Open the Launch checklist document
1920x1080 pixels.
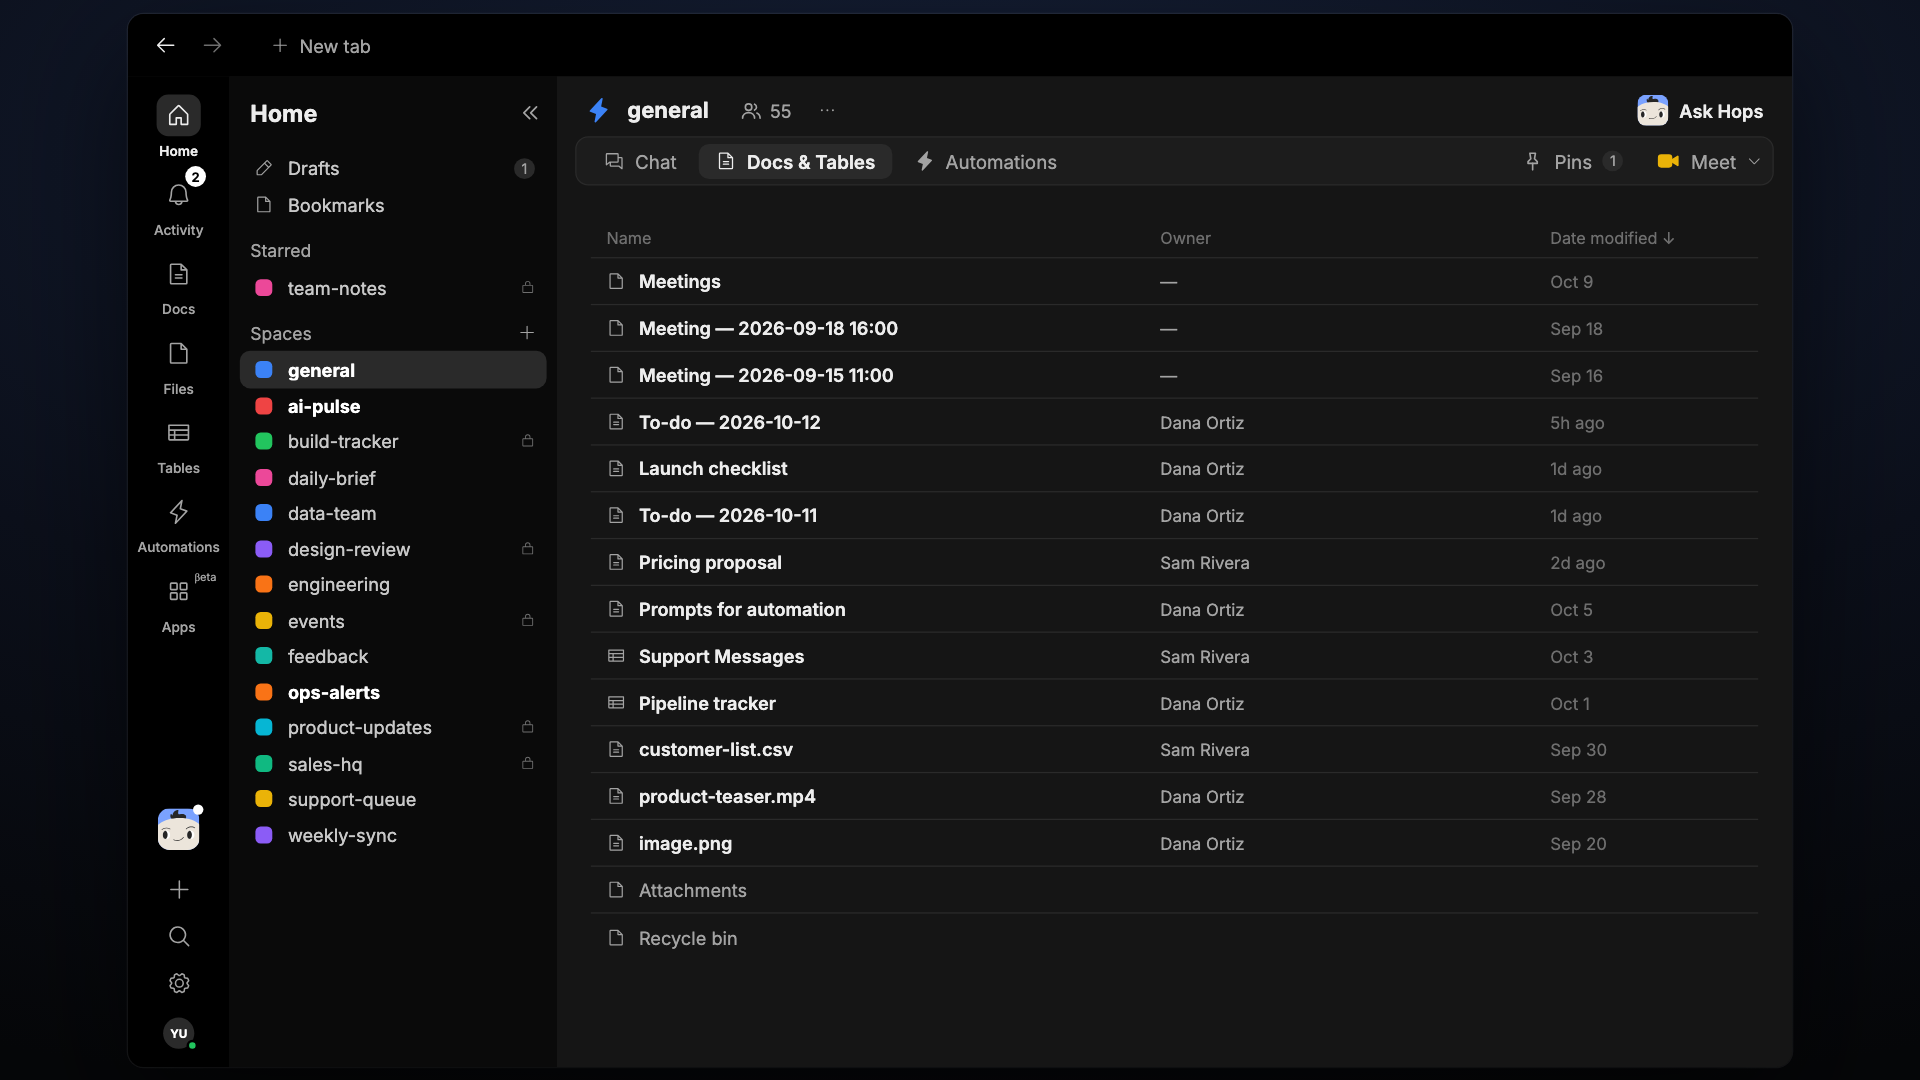click(1173, 469)
